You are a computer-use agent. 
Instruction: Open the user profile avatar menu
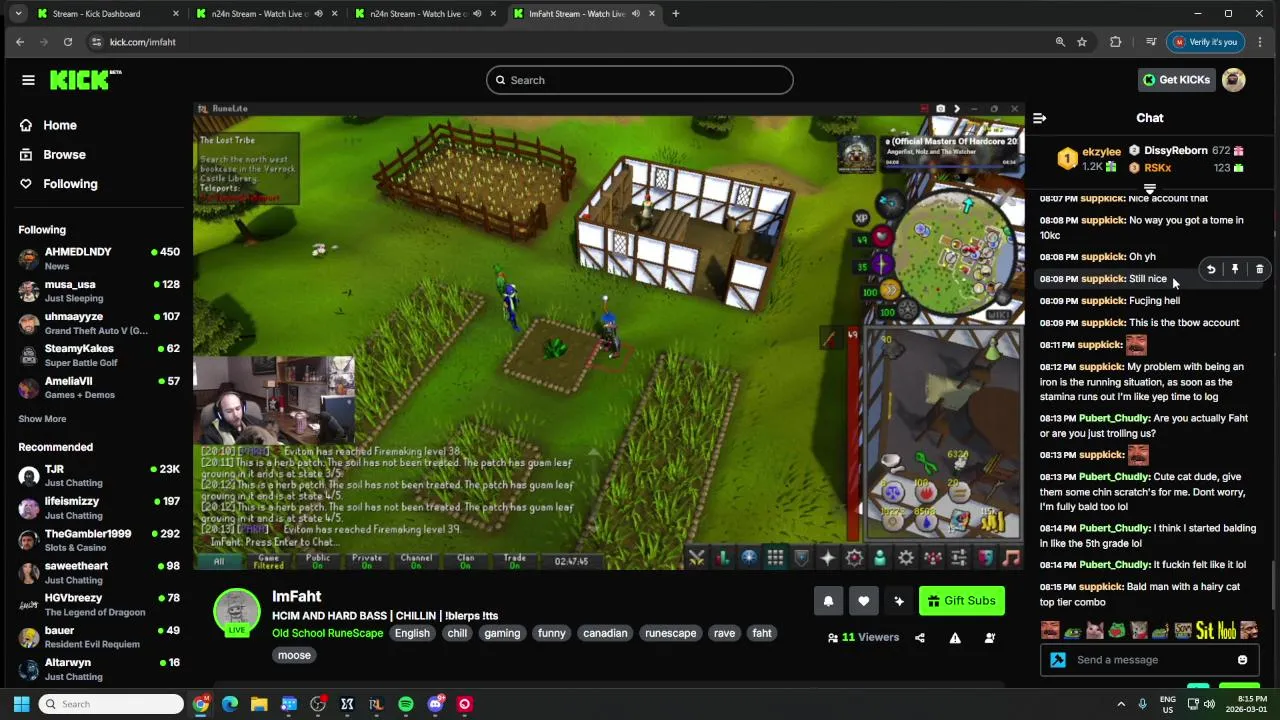click(x=1234, y=80)
